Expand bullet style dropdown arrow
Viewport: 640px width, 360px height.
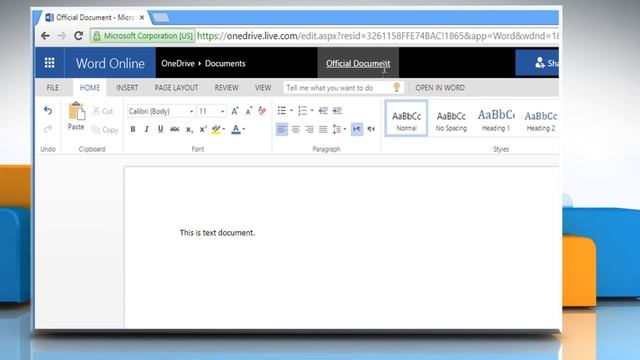click(291, 111)
